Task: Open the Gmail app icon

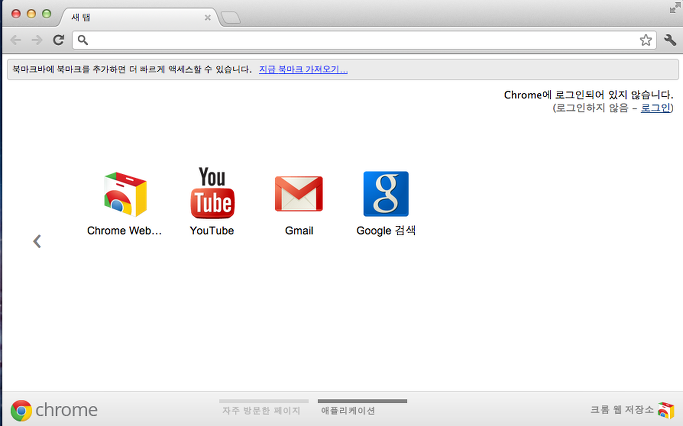Action: pyautogui.click(x=299, y=194)
